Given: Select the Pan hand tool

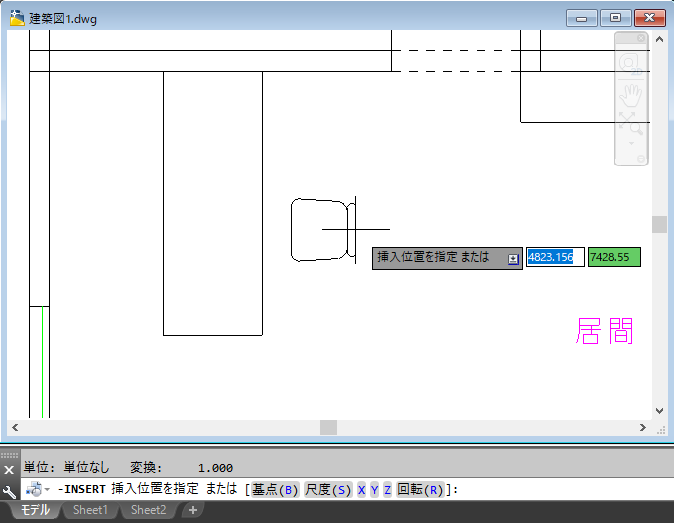Looking at the screenshot, I should (630, 95).
